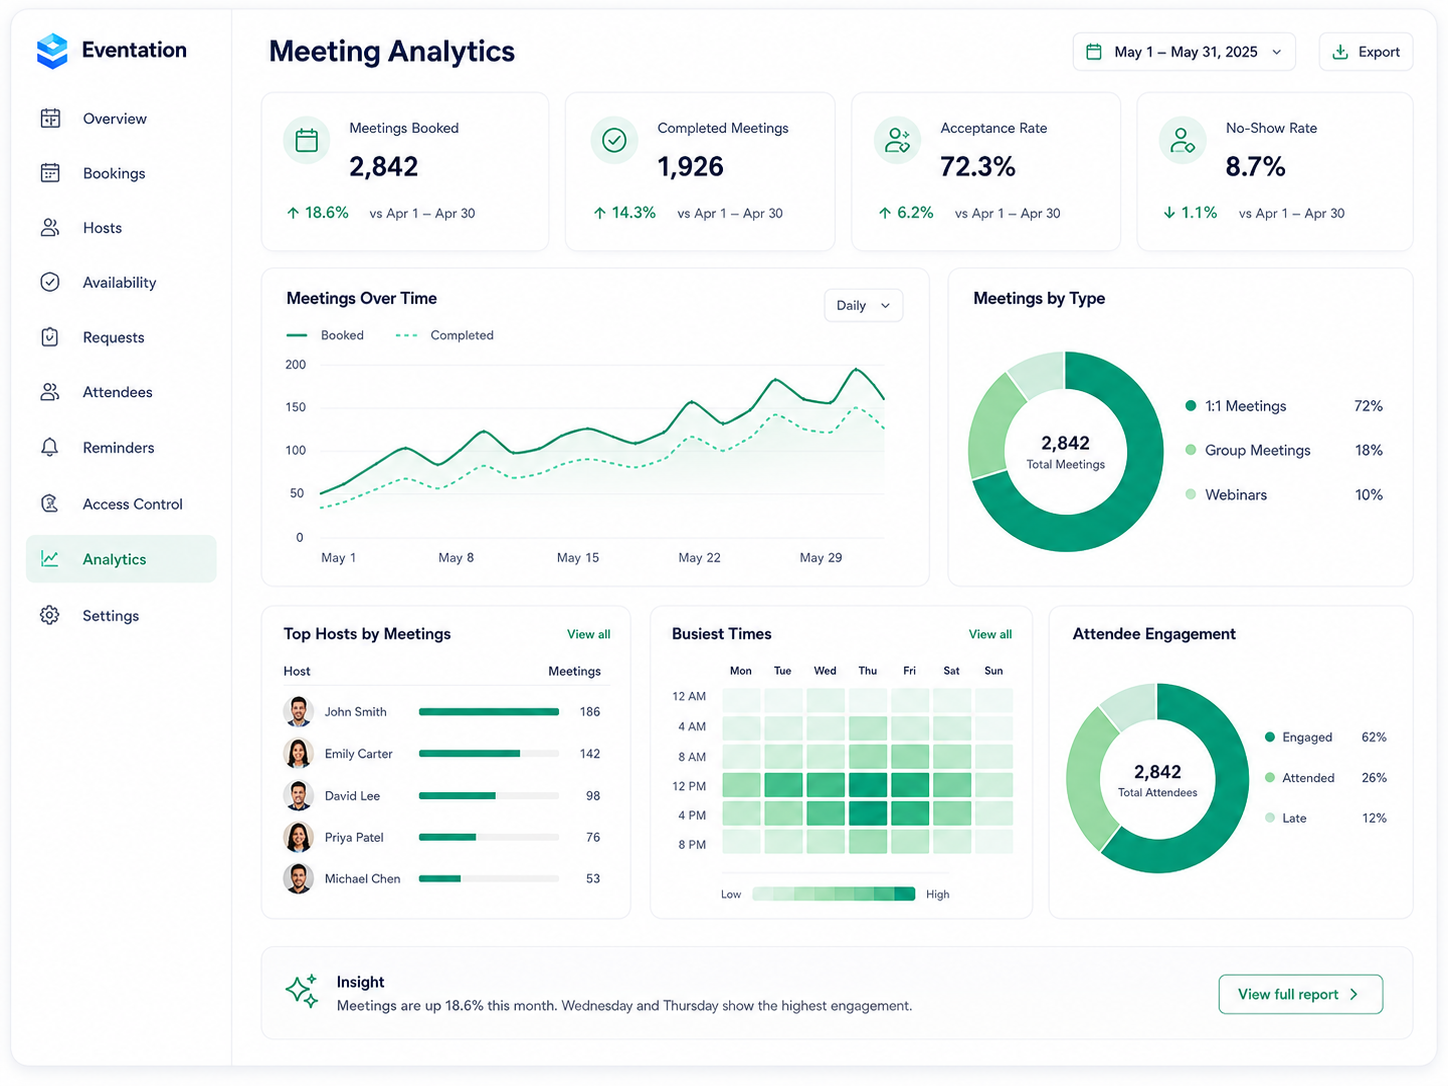
Task: Click the No-Show Rate person icon
Action: [x=1182, y=140]
